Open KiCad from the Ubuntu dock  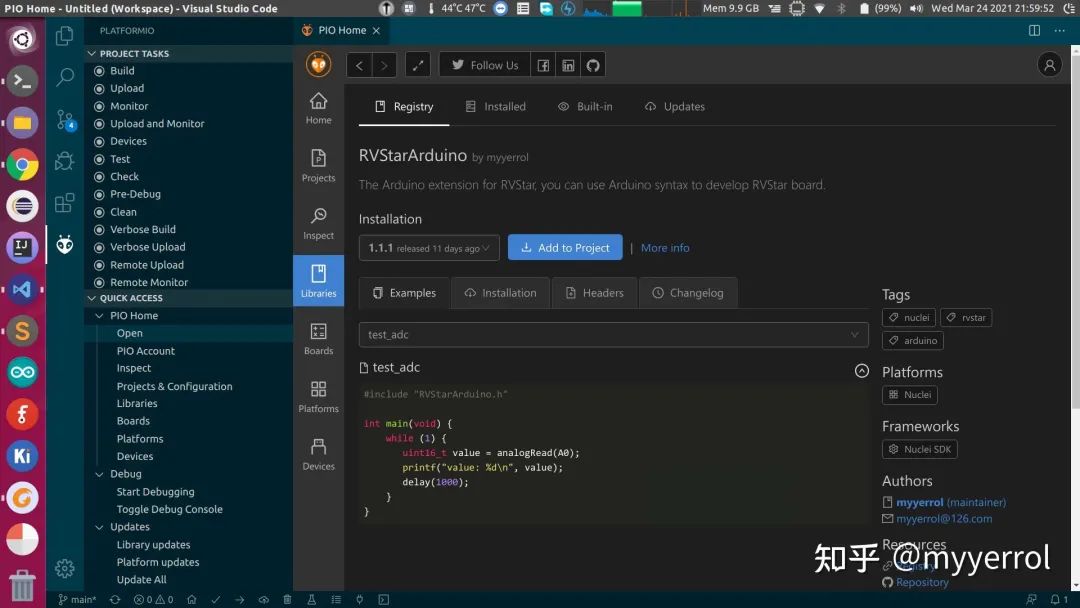(22, 456)
